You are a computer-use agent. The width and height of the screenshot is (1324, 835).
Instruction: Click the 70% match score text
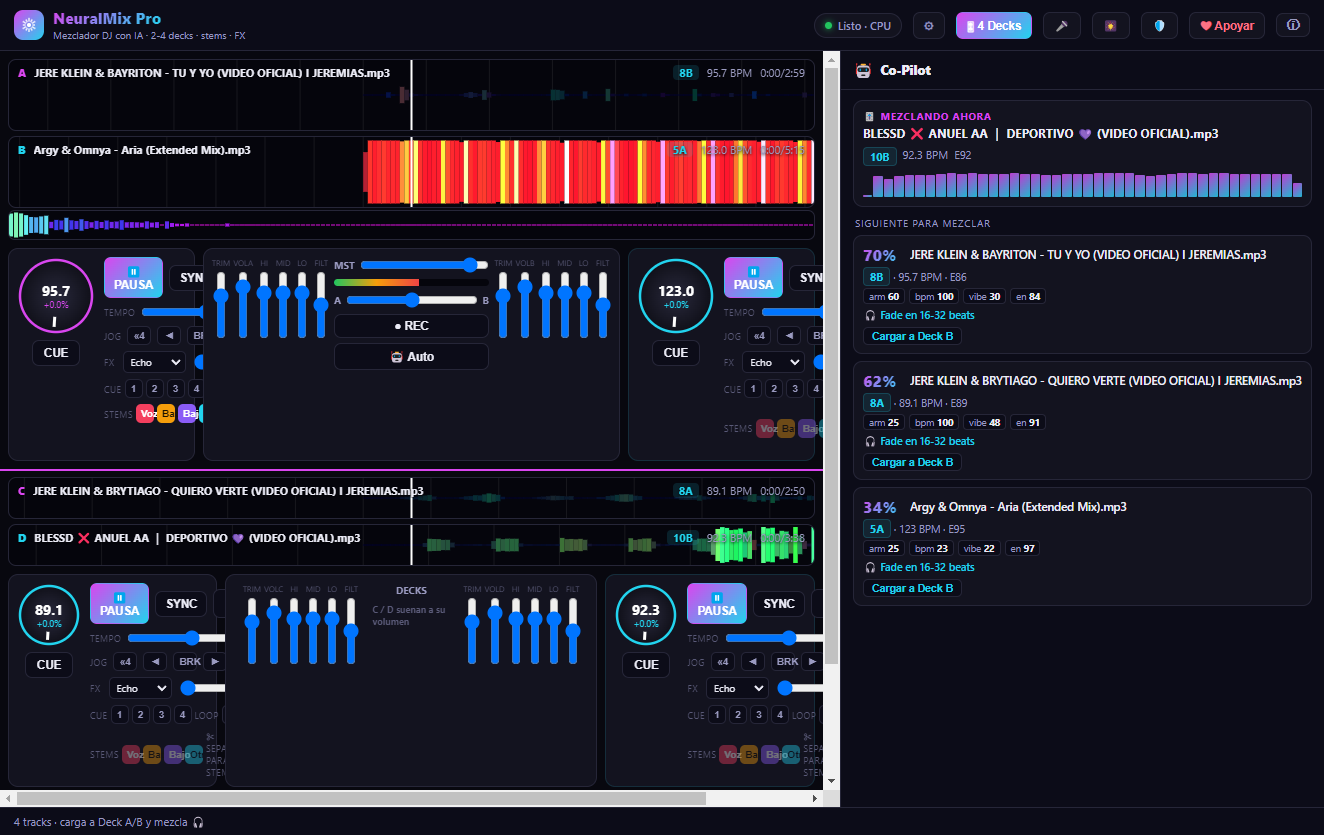click(880, 255)
